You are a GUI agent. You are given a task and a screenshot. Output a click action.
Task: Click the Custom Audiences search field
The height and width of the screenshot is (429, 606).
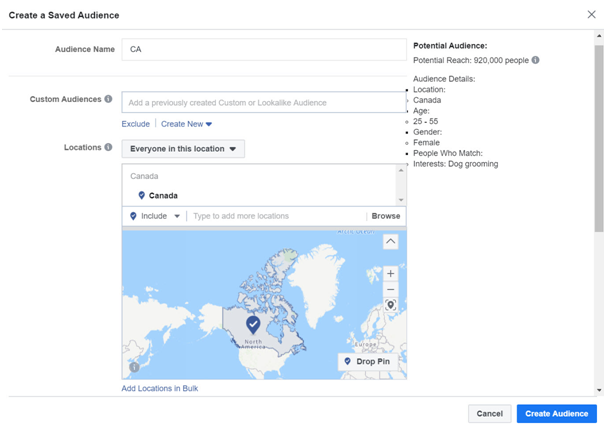[264, 102]
